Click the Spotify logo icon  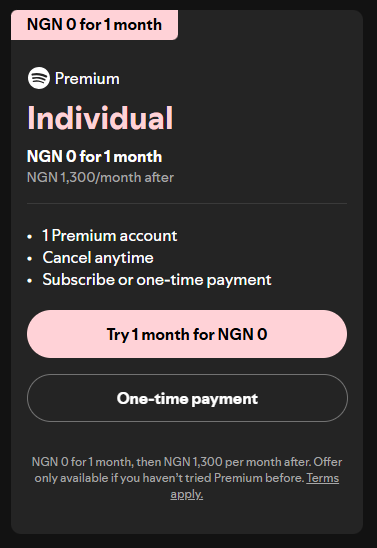point(39,78)
